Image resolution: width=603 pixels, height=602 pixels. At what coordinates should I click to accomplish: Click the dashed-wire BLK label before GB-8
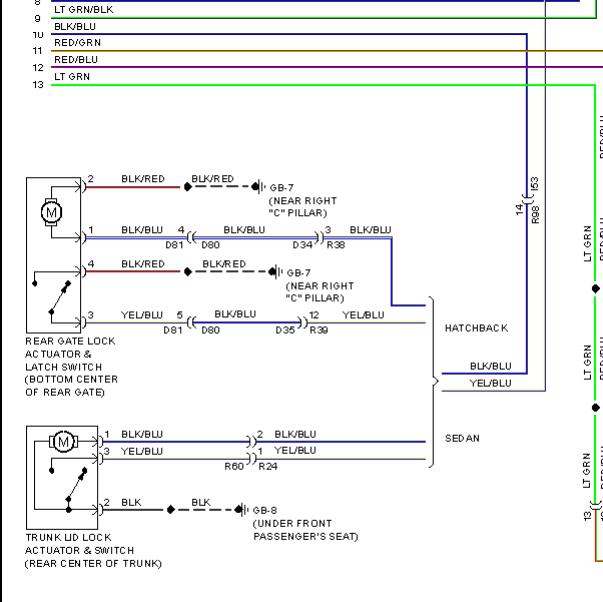(201, 502)
